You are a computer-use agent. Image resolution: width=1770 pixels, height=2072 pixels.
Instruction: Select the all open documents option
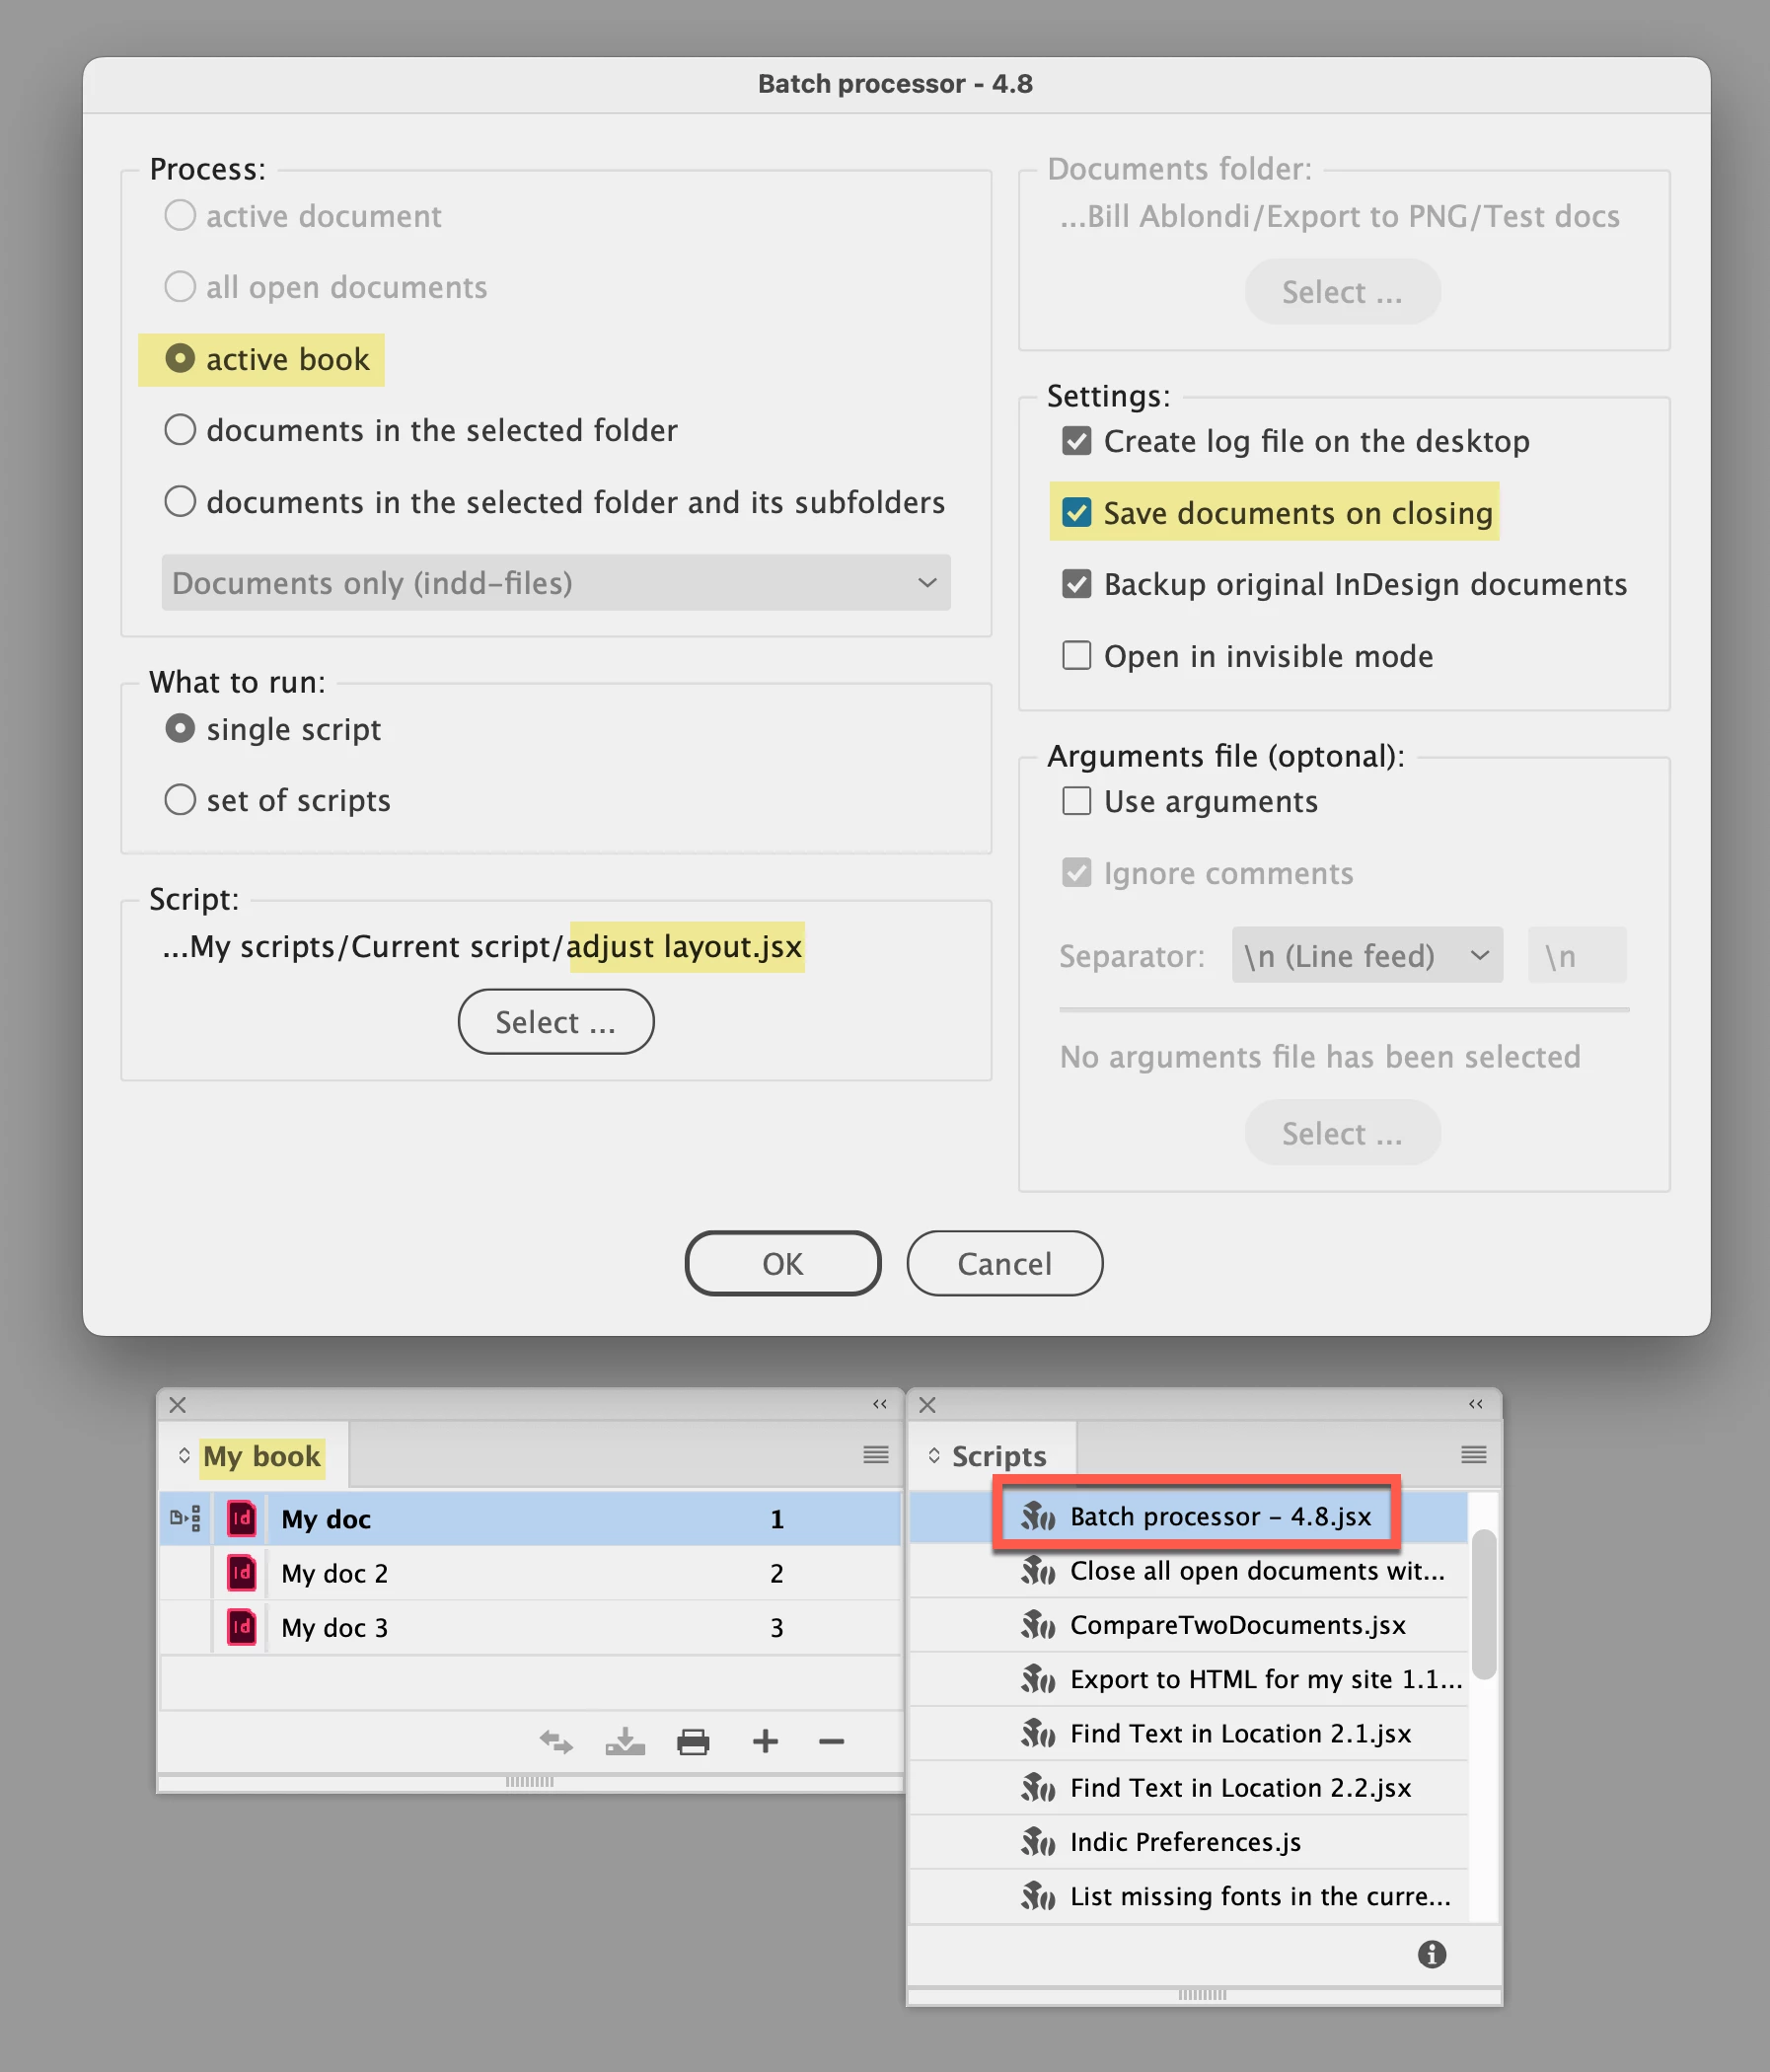(180, 286)
